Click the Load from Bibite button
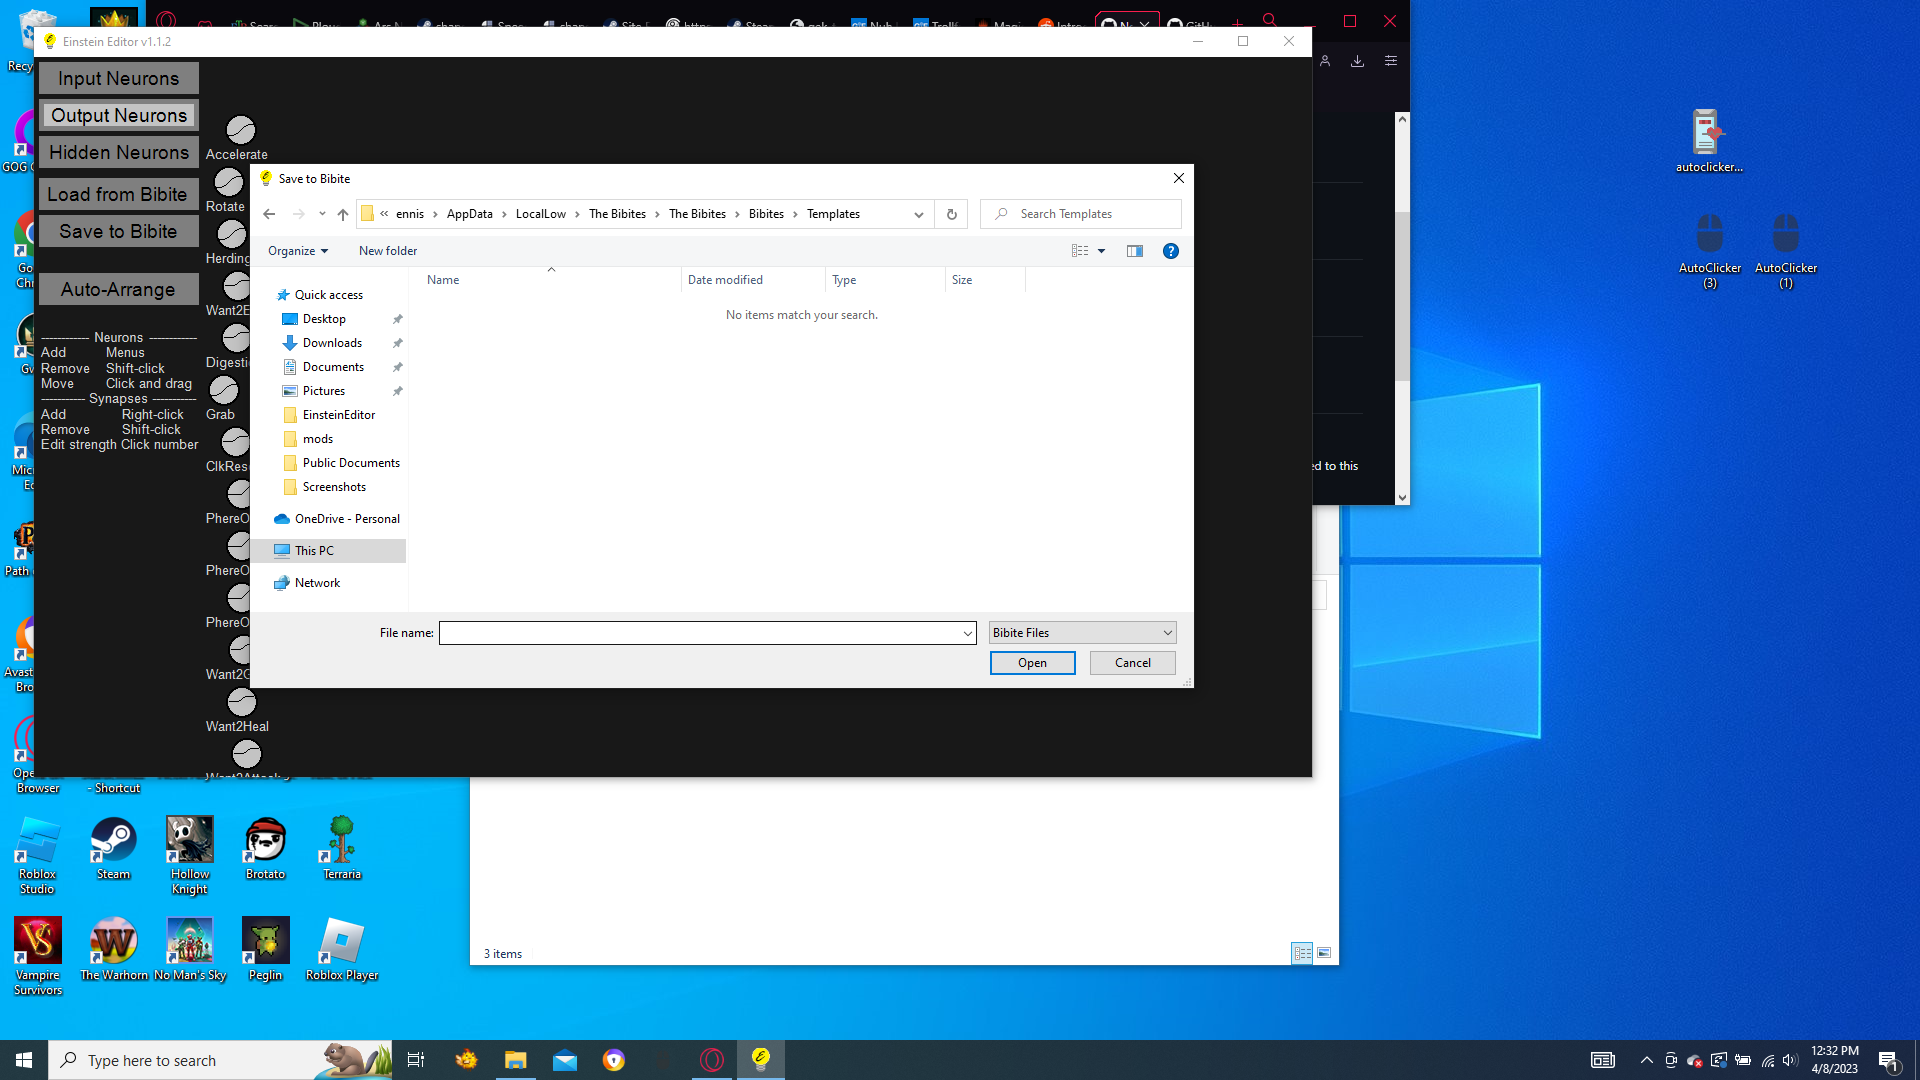This screenshot has height=1080, width=1920. pos(118,195)
